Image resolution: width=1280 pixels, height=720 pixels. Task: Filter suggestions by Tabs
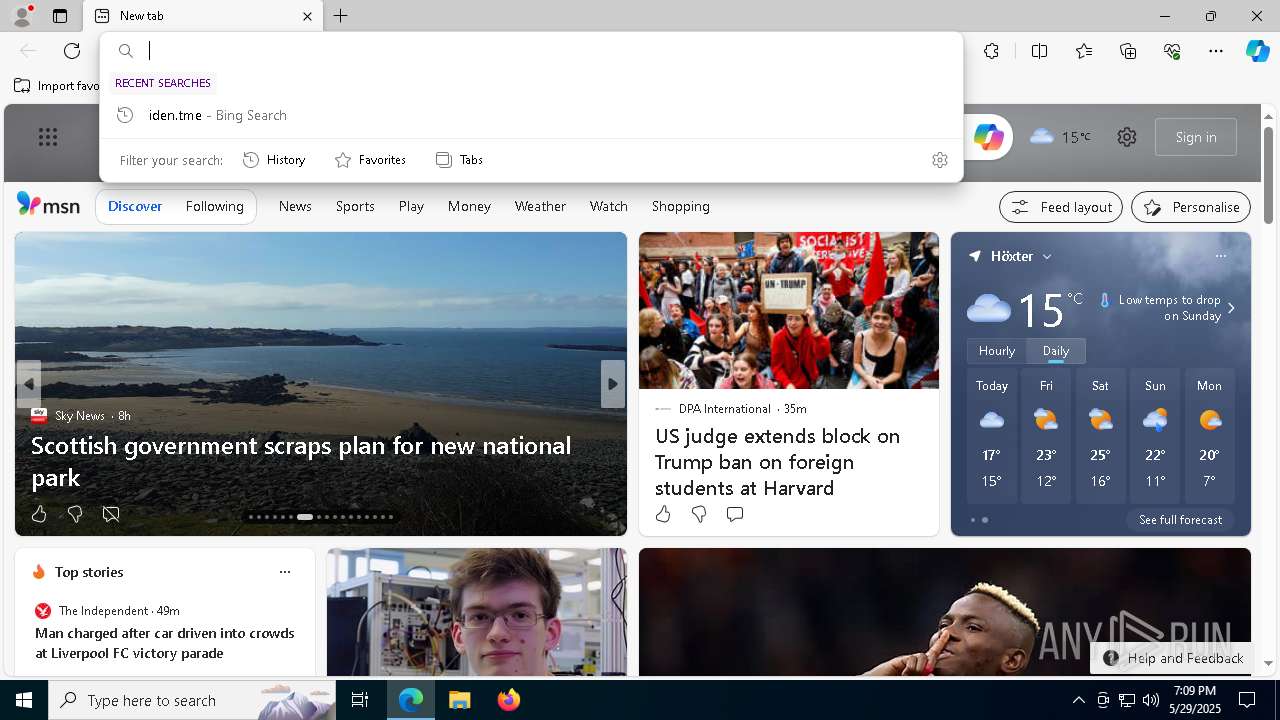coord(460,160)
